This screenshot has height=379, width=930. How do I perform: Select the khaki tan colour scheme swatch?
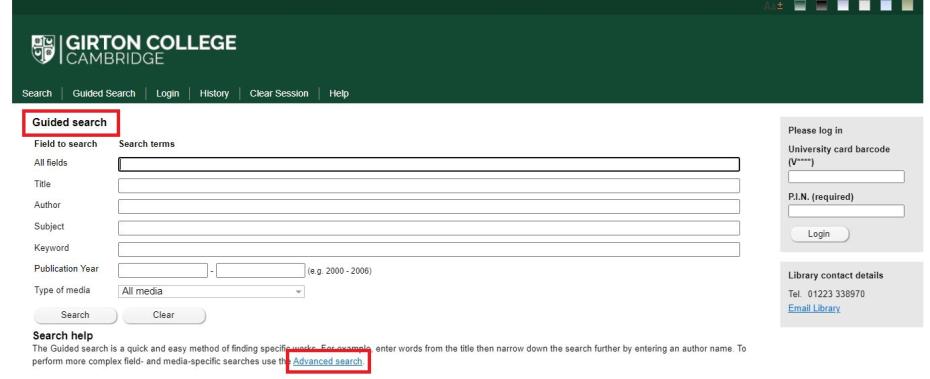(x=907, y=5)
